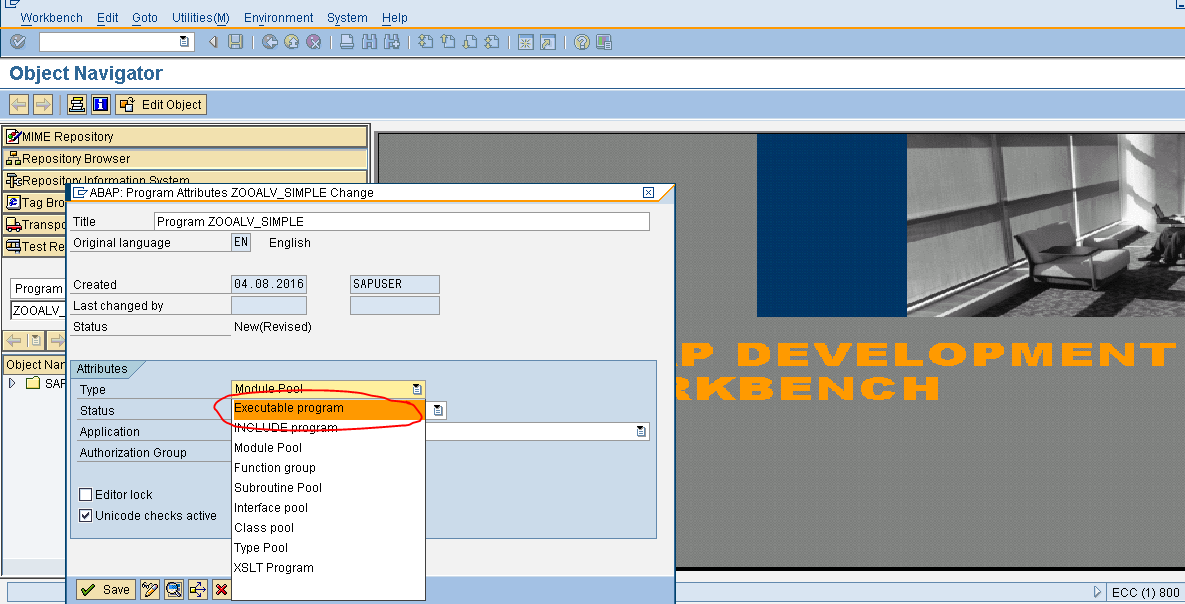The image size is (1185, 604).
Task: Click the pencil edit icon in the dialog footer
Action: (x=148, y=589)
